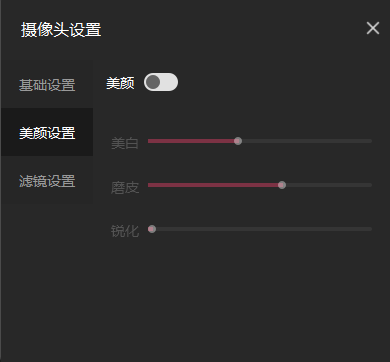This screenshot has height=362, width=390.
Task: Click the red filled part of 磨皮 slider
Action: tap(213, 185)
